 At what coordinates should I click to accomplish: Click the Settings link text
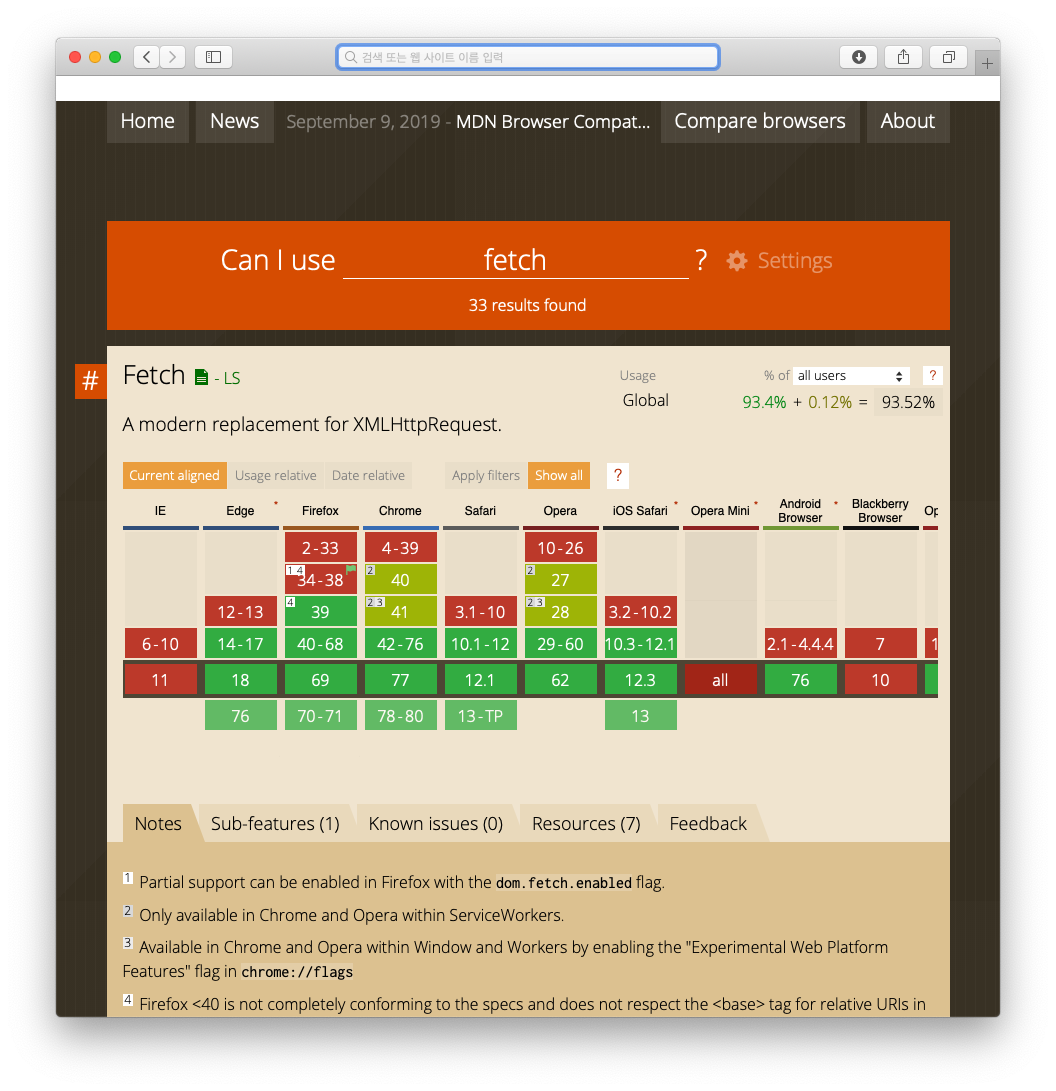click(x=794, y=261)
